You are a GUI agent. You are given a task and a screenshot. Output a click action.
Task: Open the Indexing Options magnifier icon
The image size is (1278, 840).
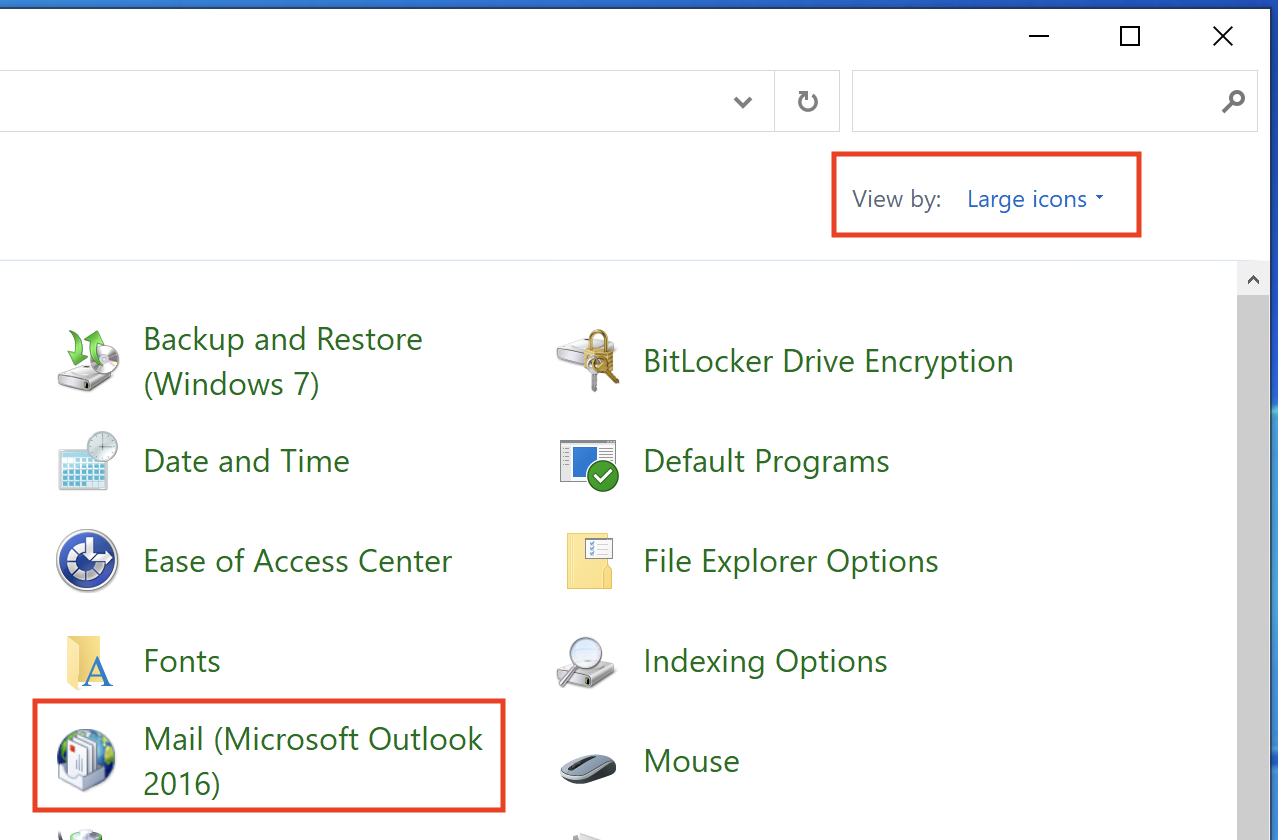tap(588, 662)
